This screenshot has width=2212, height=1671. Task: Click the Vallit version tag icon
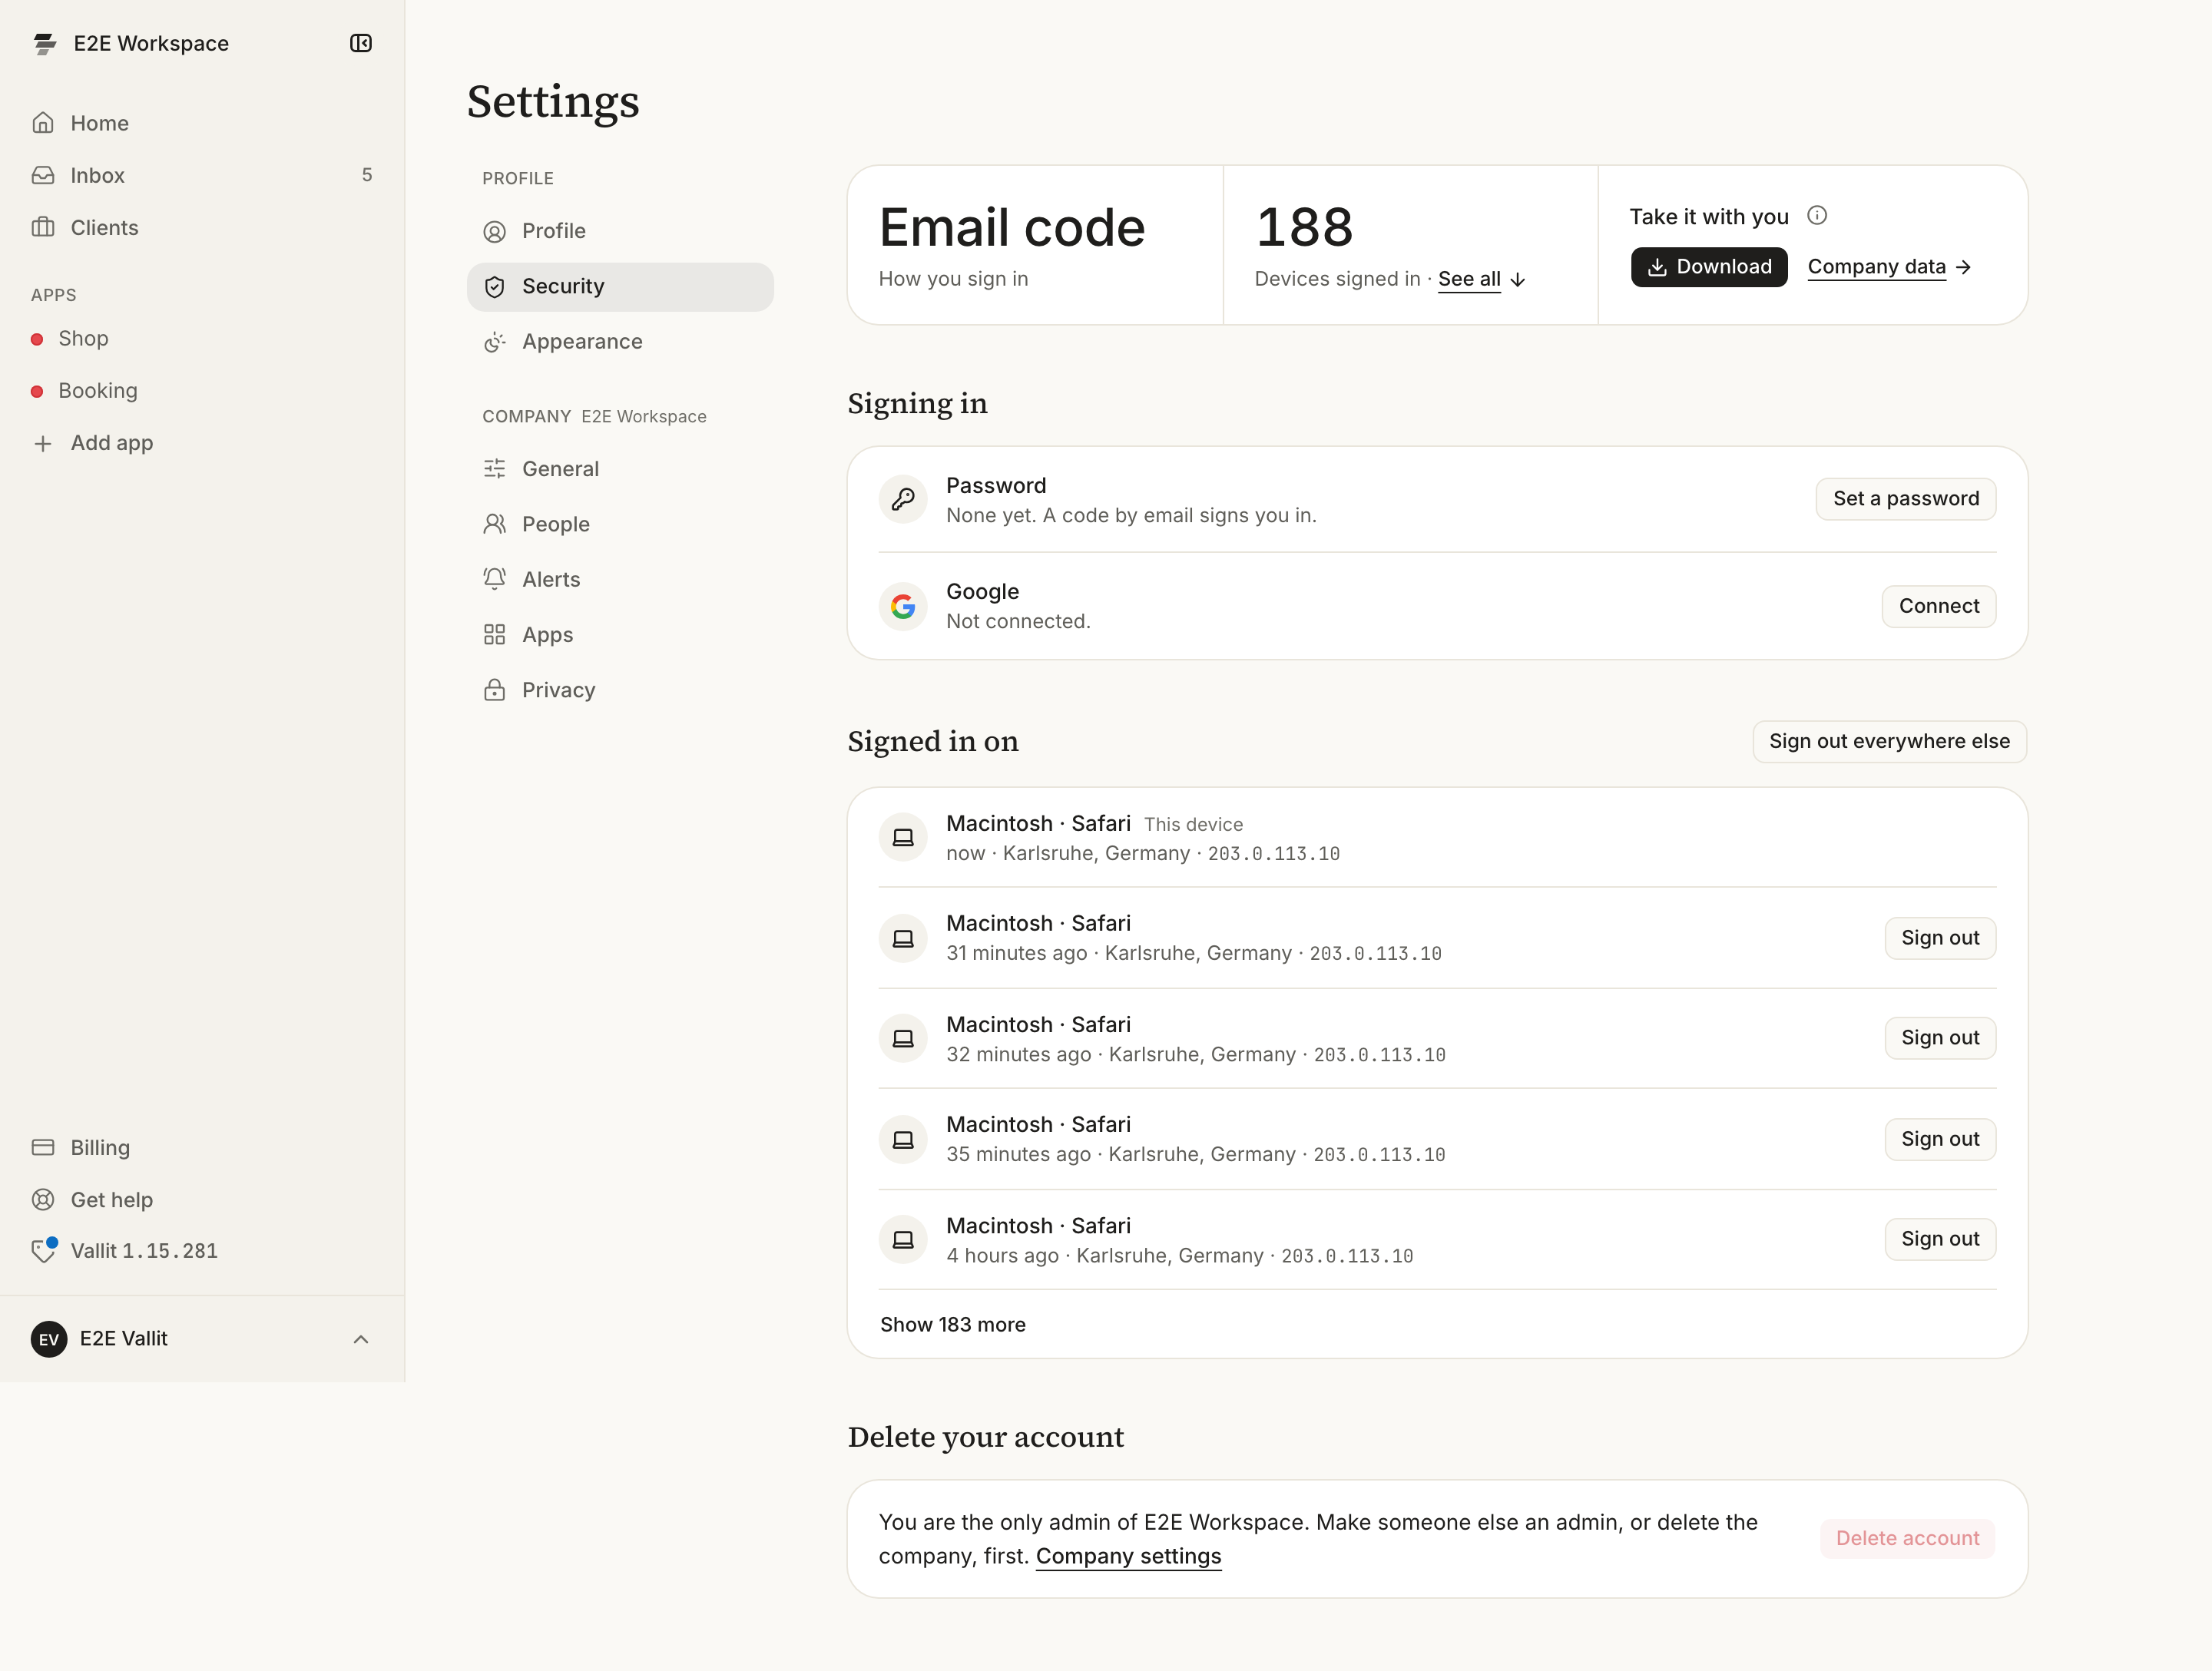click(44, 1250)
